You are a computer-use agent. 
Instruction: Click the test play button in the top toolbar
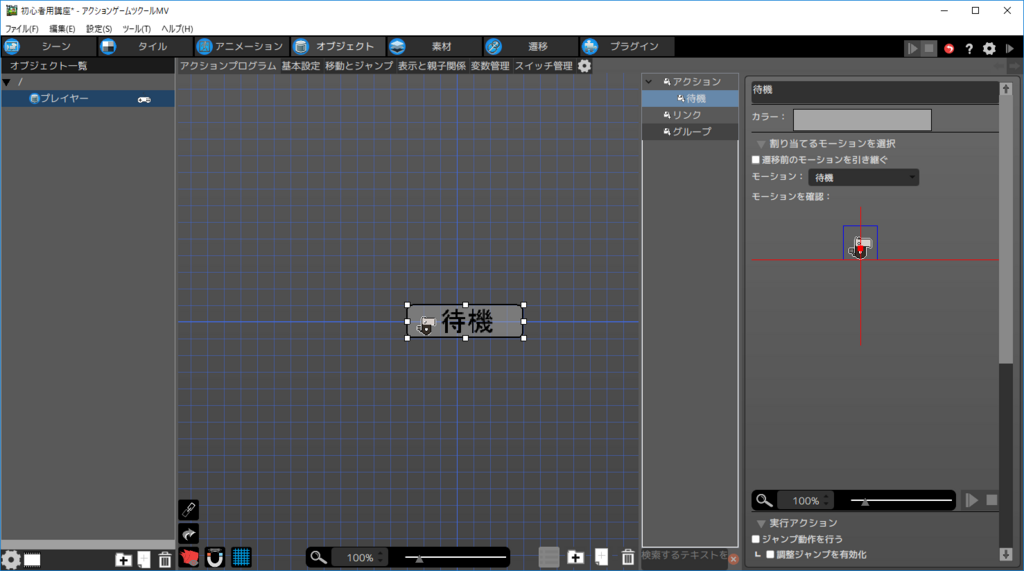[912, 48]
